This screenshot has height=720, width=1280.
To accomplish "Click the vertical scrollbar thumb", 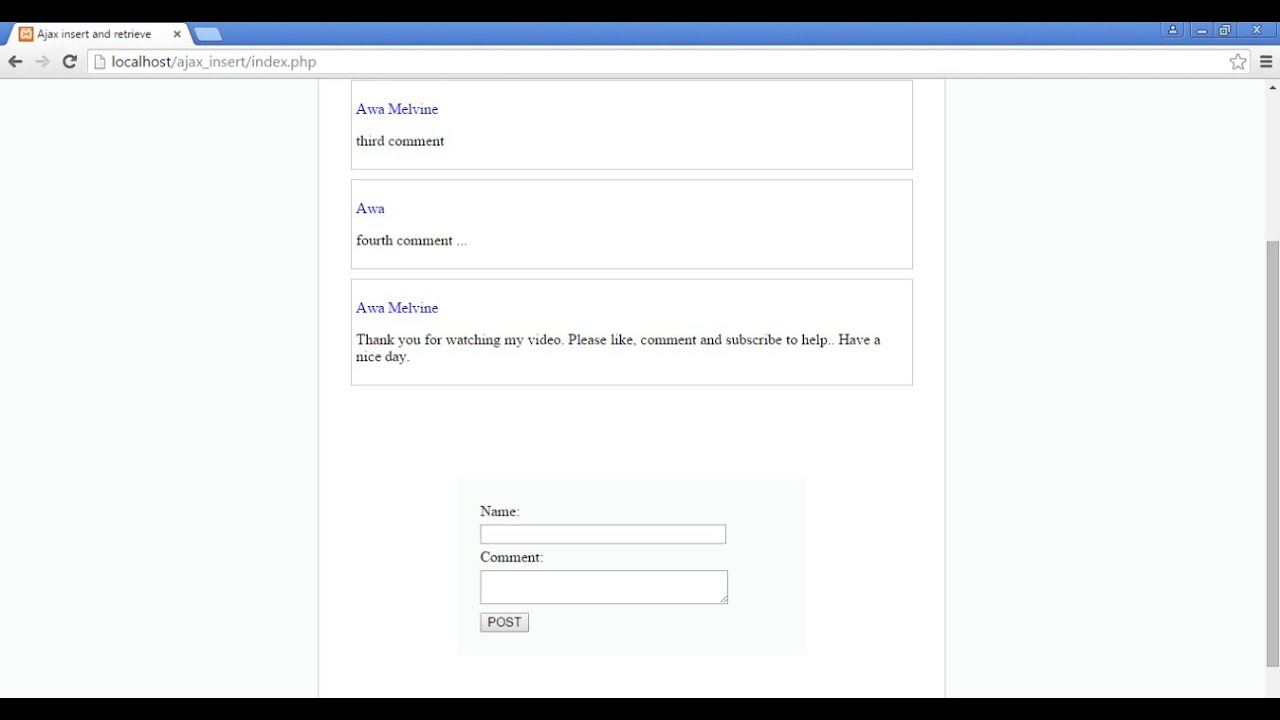I will (1272, 454).
